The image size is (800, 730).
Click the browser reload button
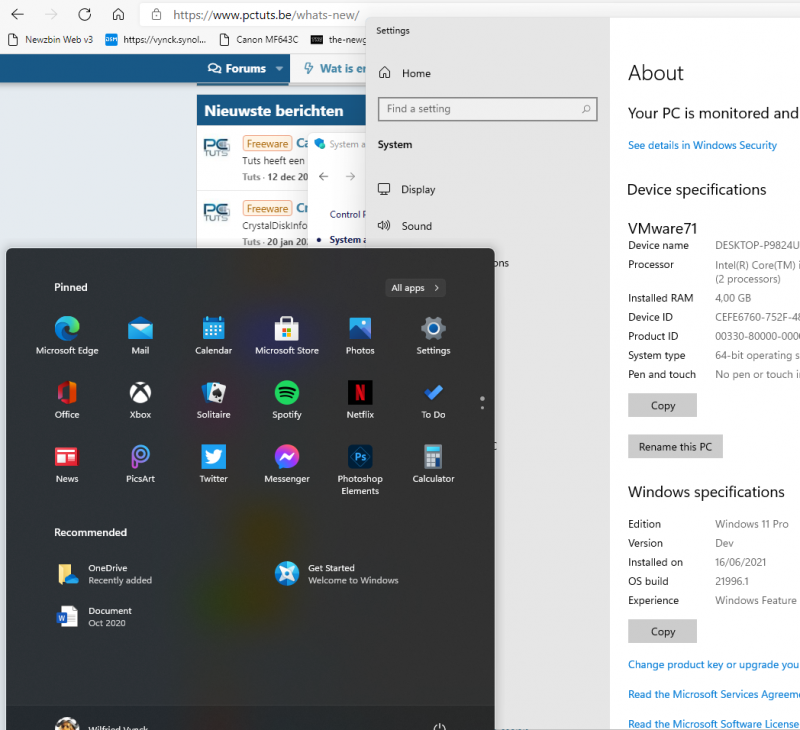[x=85, y=15]
